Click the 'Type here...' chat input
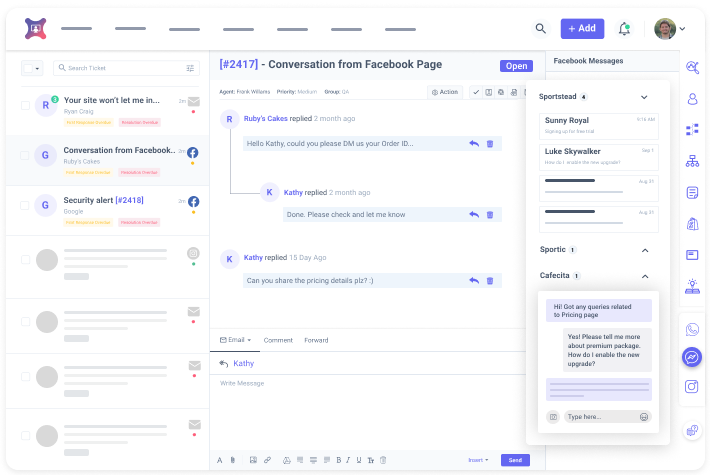 click(x=598, y=416)
